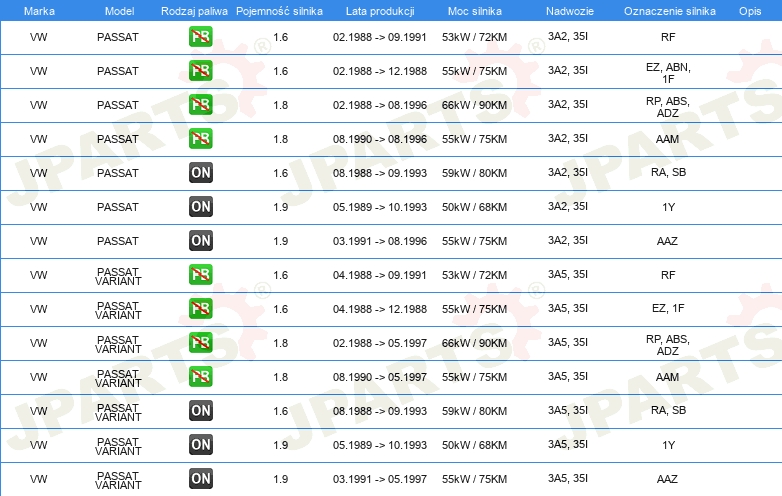Viewport: 782px width, 496px height.
Task: Click petrol fuel icon in PASSAT RF row
Action: click(x=200, y=36)
